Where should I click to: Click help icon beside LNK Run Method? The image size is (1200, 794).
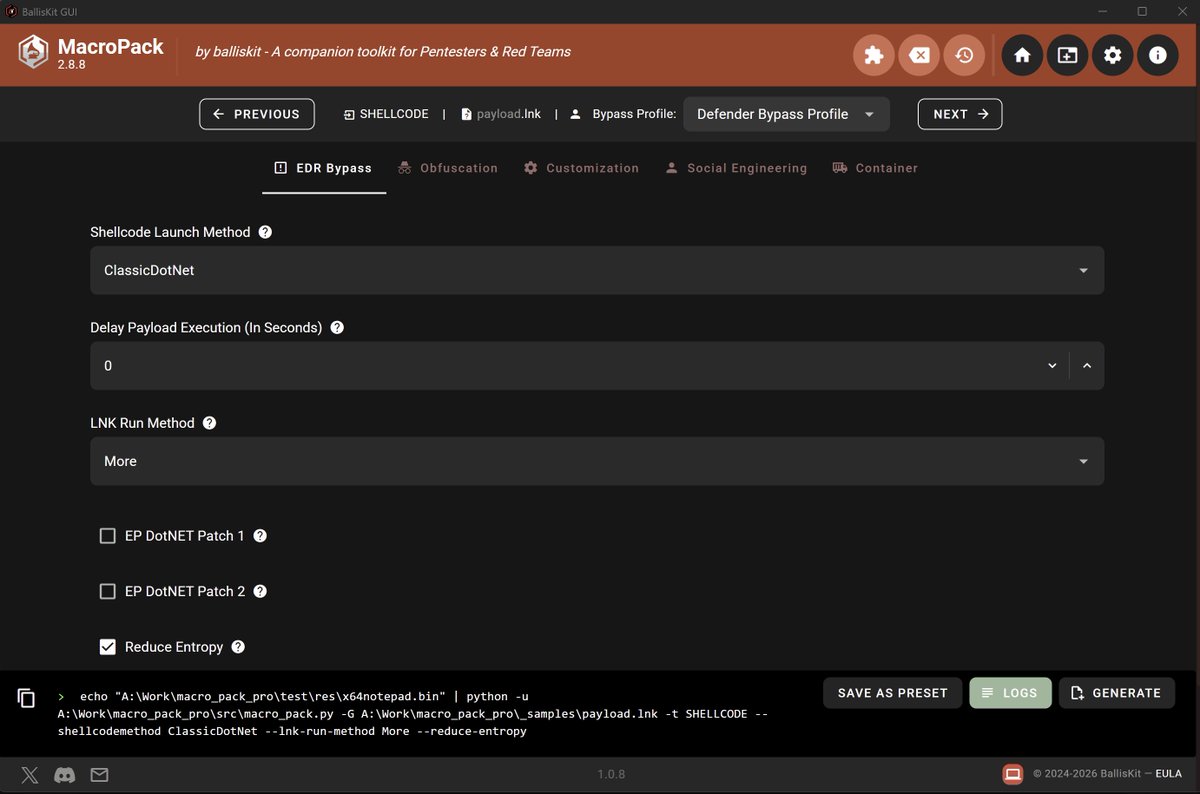tap(209, 423)
